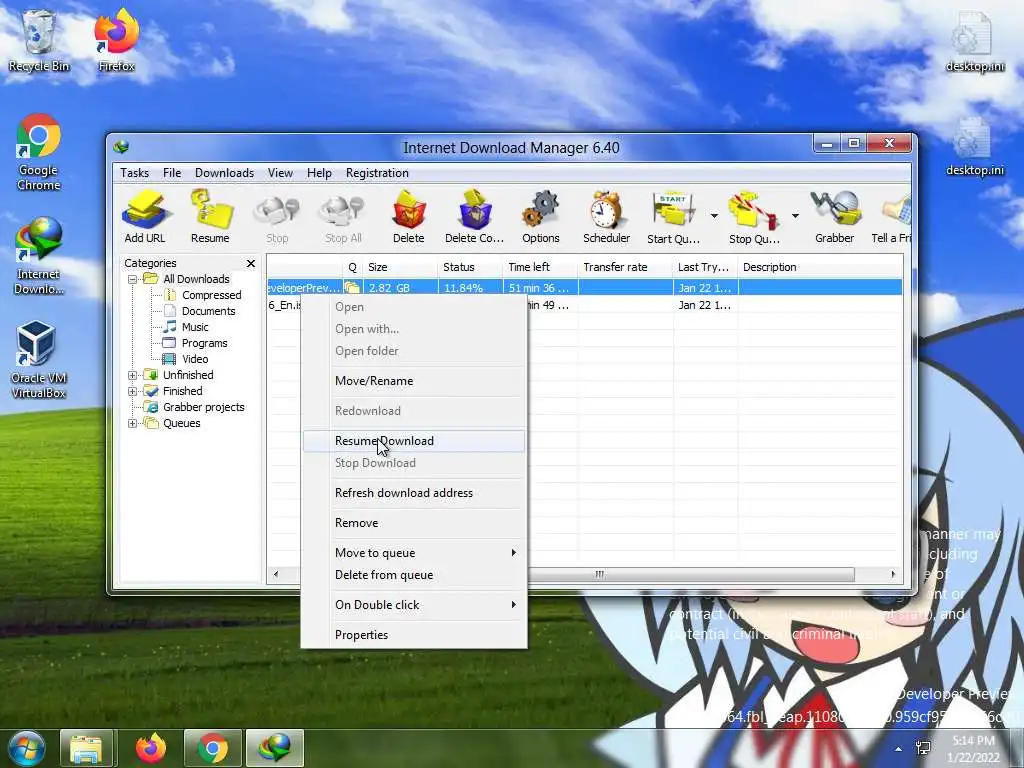Open the View menu

280,173
